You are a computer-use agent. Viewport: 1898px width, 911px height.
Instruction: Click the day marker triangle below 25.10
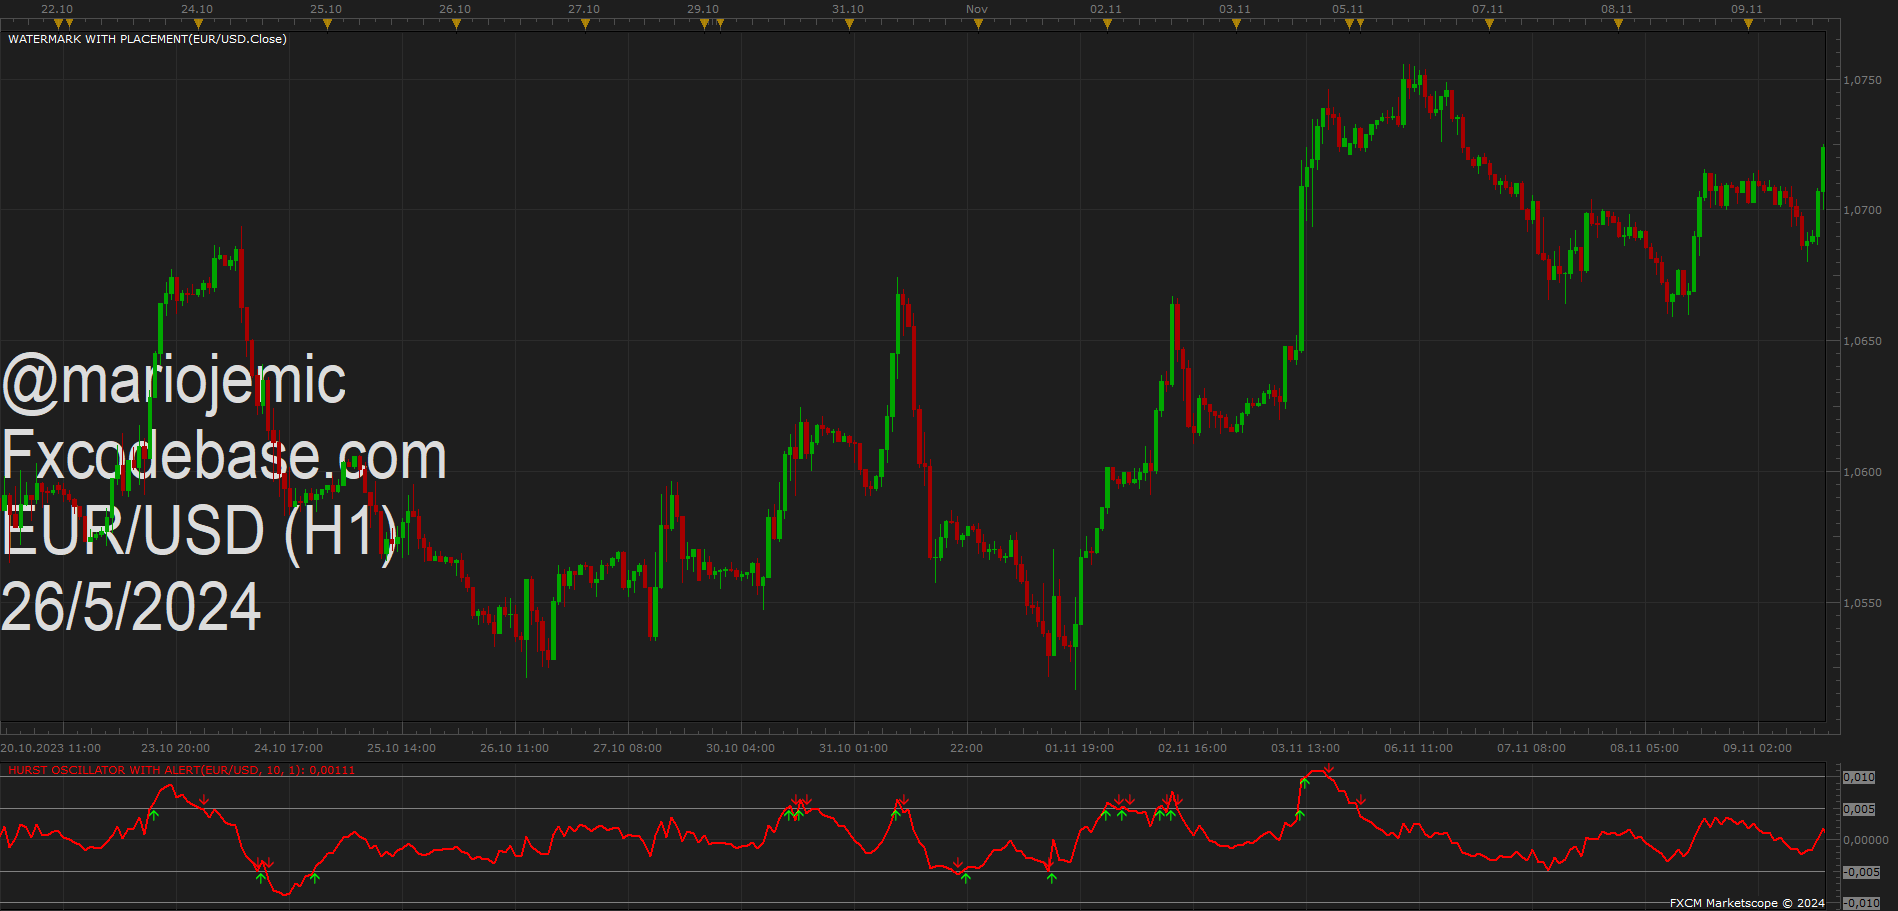pyautogui.click(x=327, y=24)
